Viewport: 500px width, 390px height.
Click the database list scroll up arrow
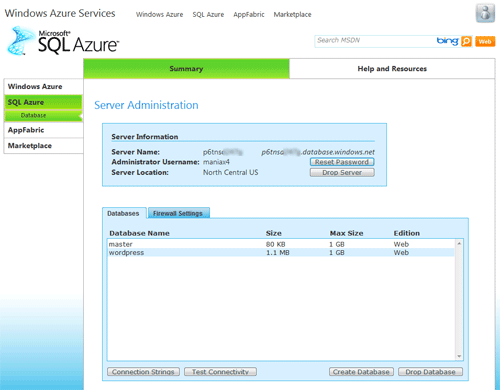pos(459,244)
